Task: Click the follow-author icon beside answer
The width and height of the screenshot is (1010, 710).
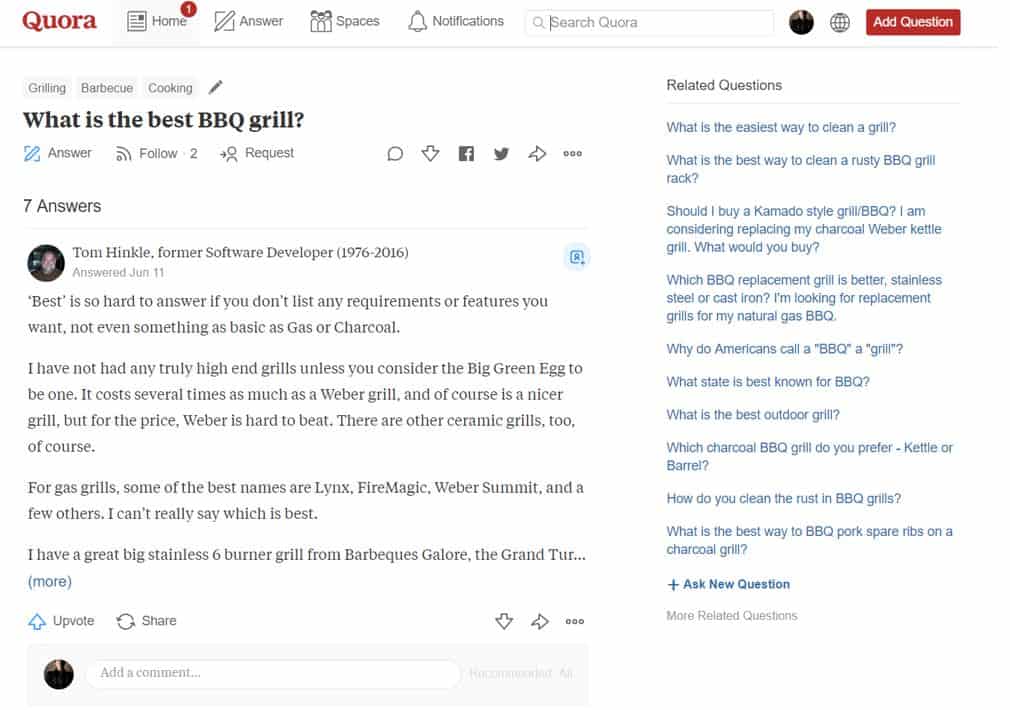Action: (576, 257)
